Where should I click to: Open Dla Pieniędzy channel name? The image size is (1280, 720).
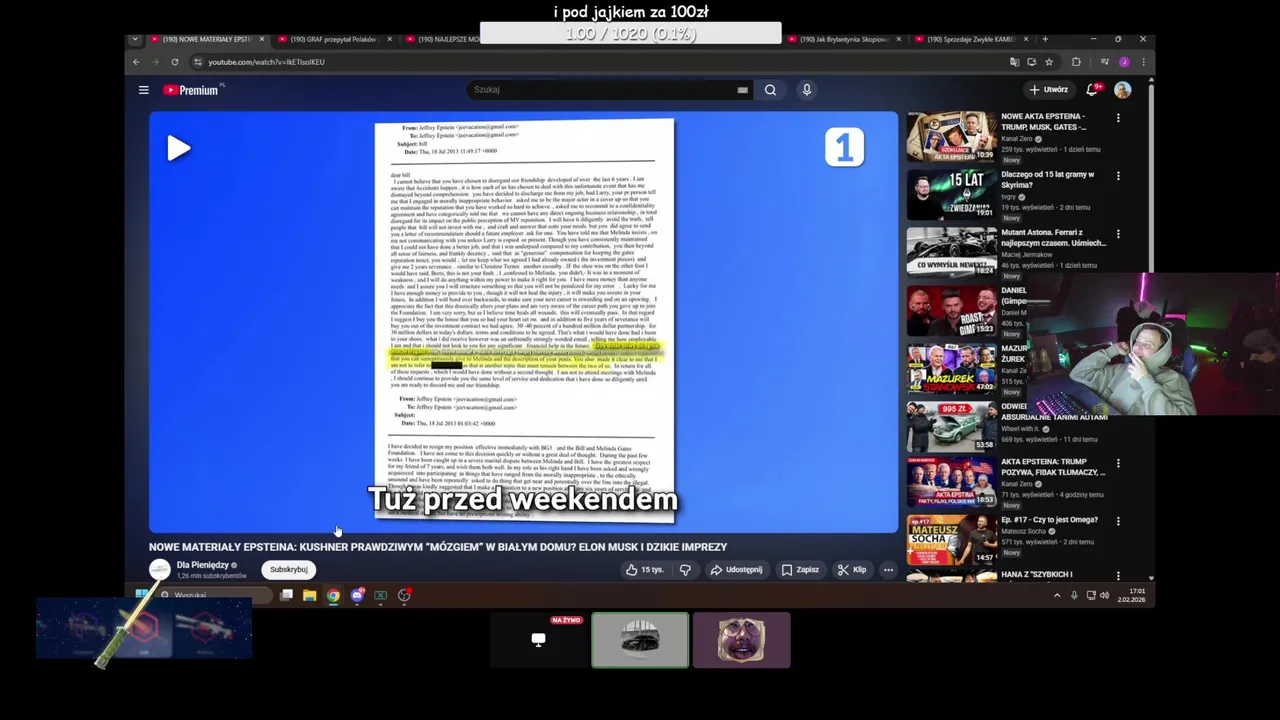[204, 565]
